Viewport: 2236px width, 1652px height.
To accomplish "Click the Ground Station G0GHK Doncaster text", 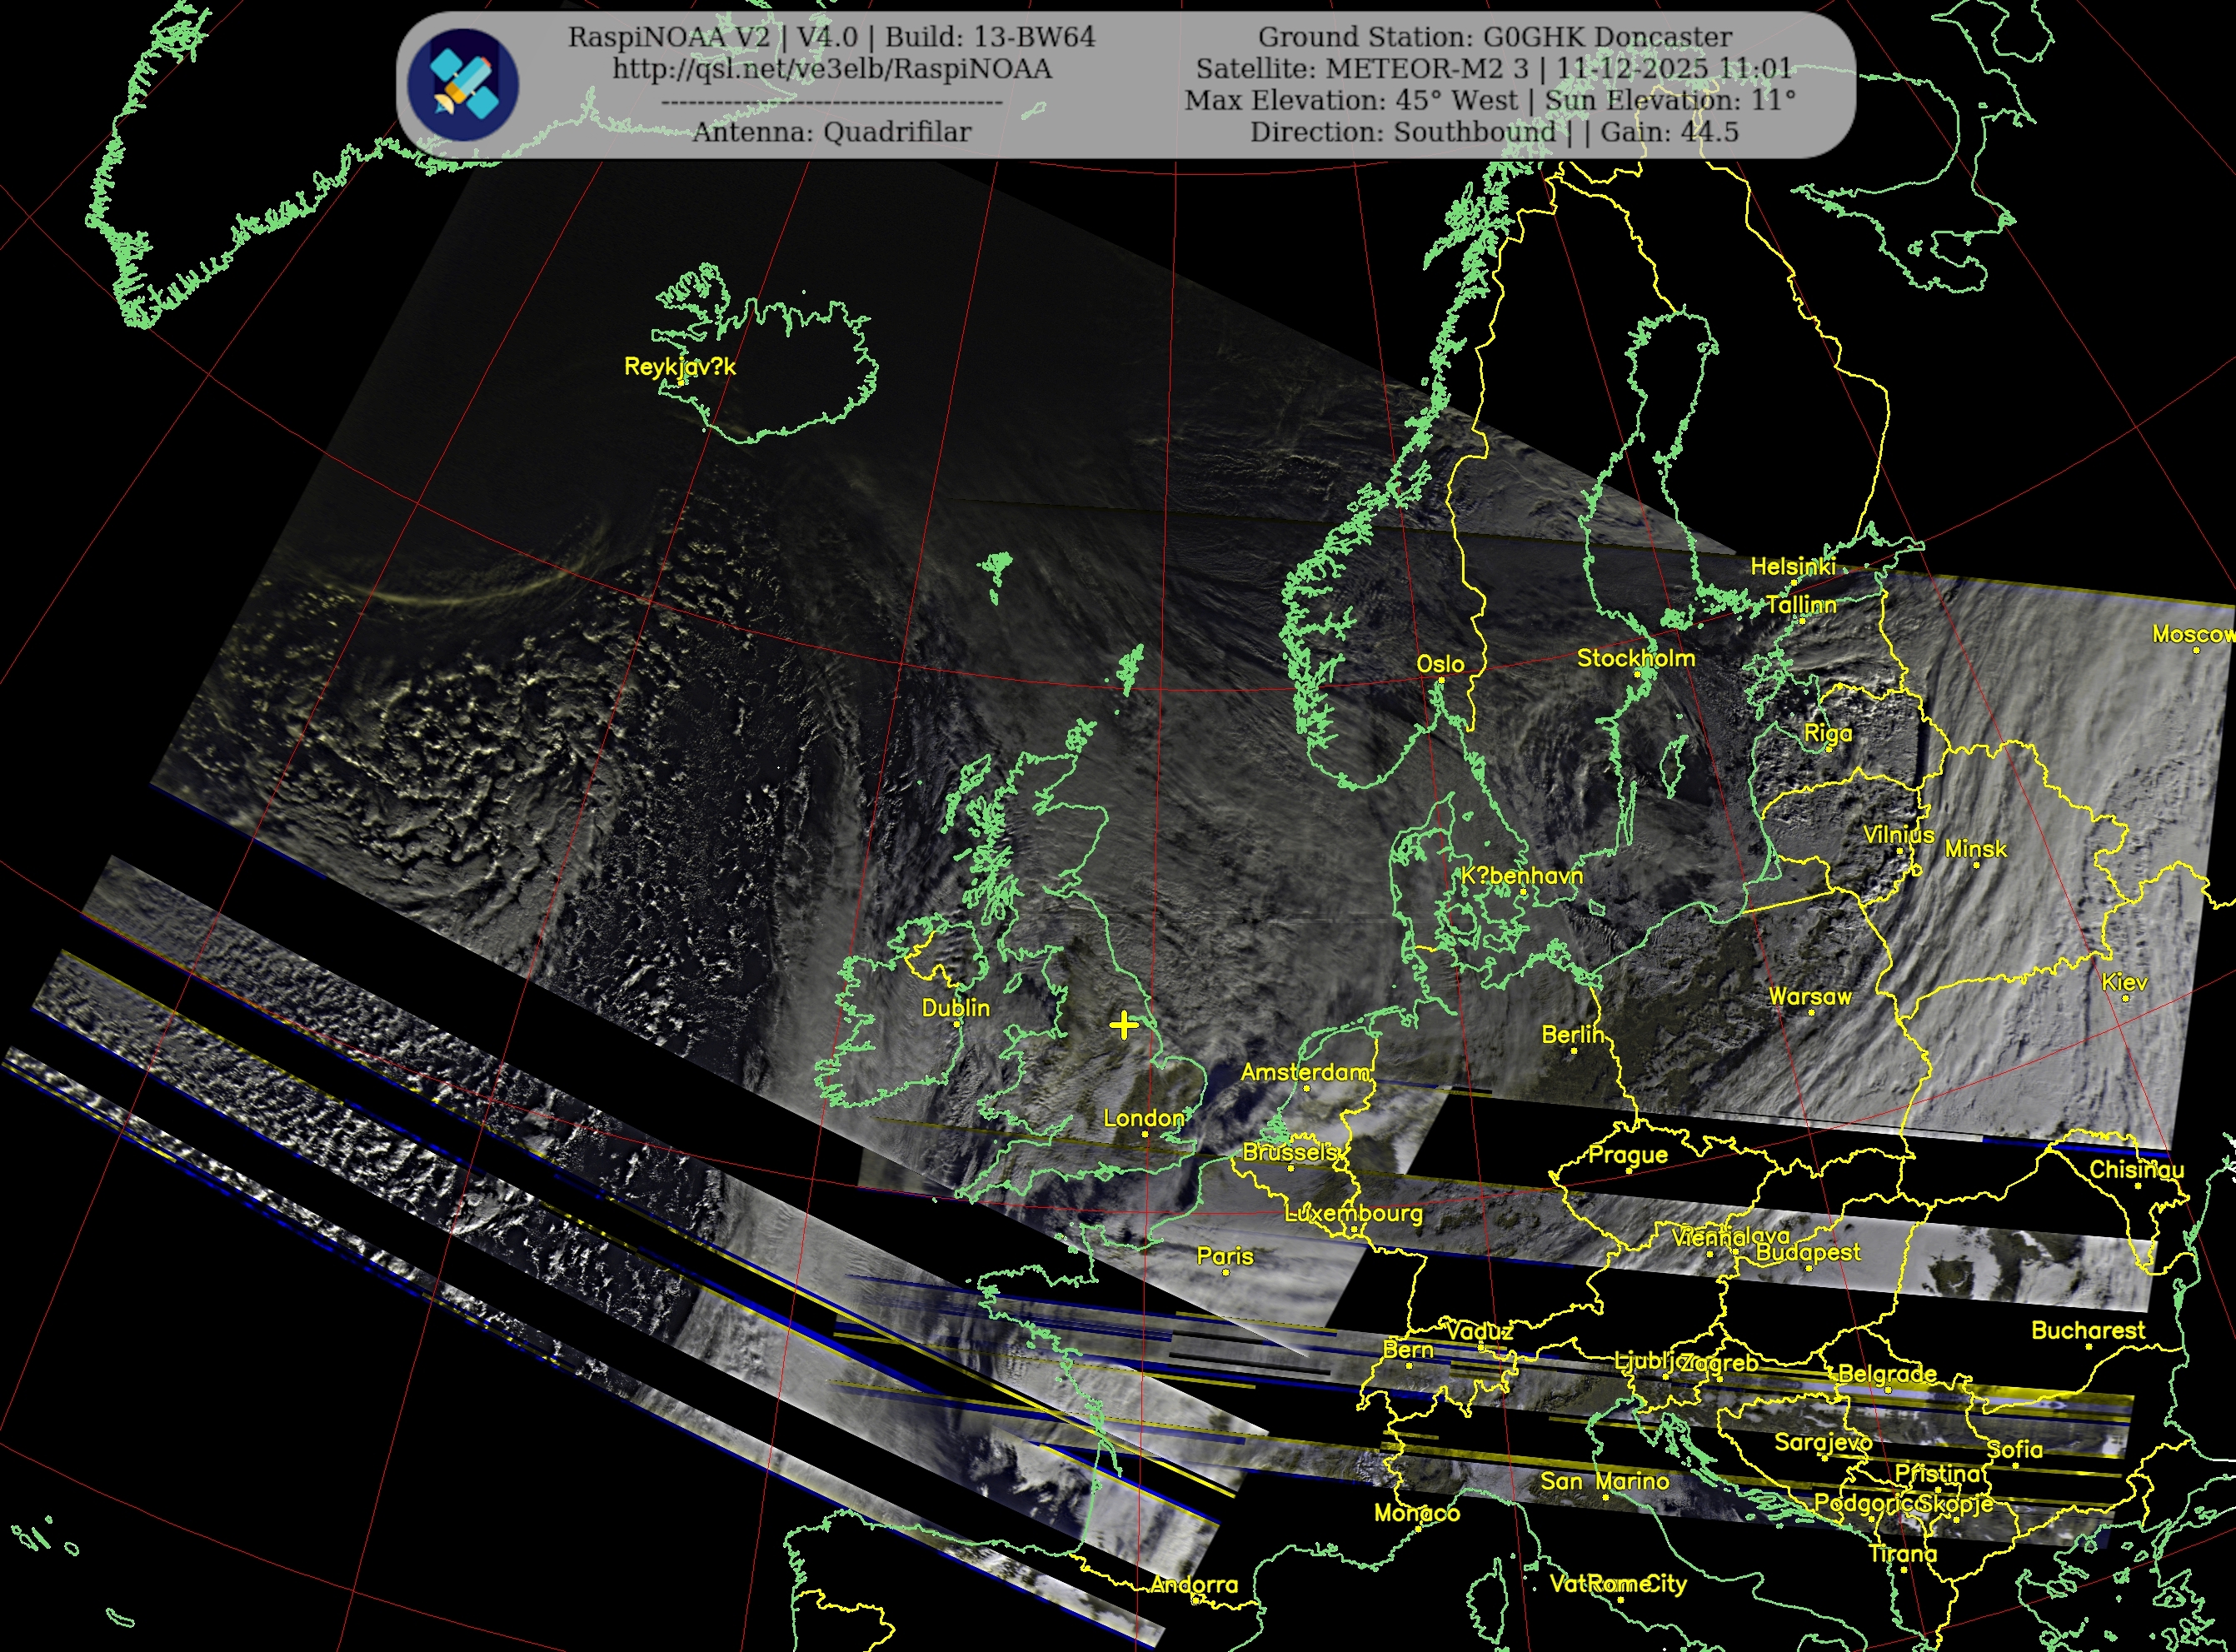I will pos(1494,37).
